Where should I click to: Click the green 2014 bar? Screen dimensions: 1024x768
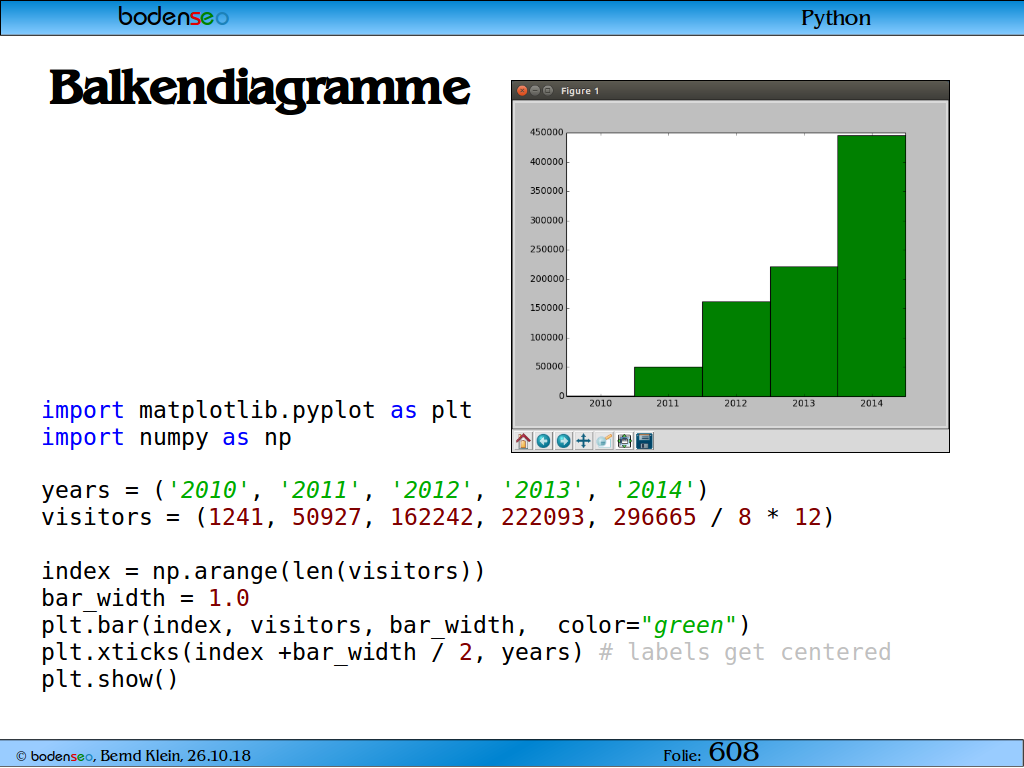[x=871, y=266]
